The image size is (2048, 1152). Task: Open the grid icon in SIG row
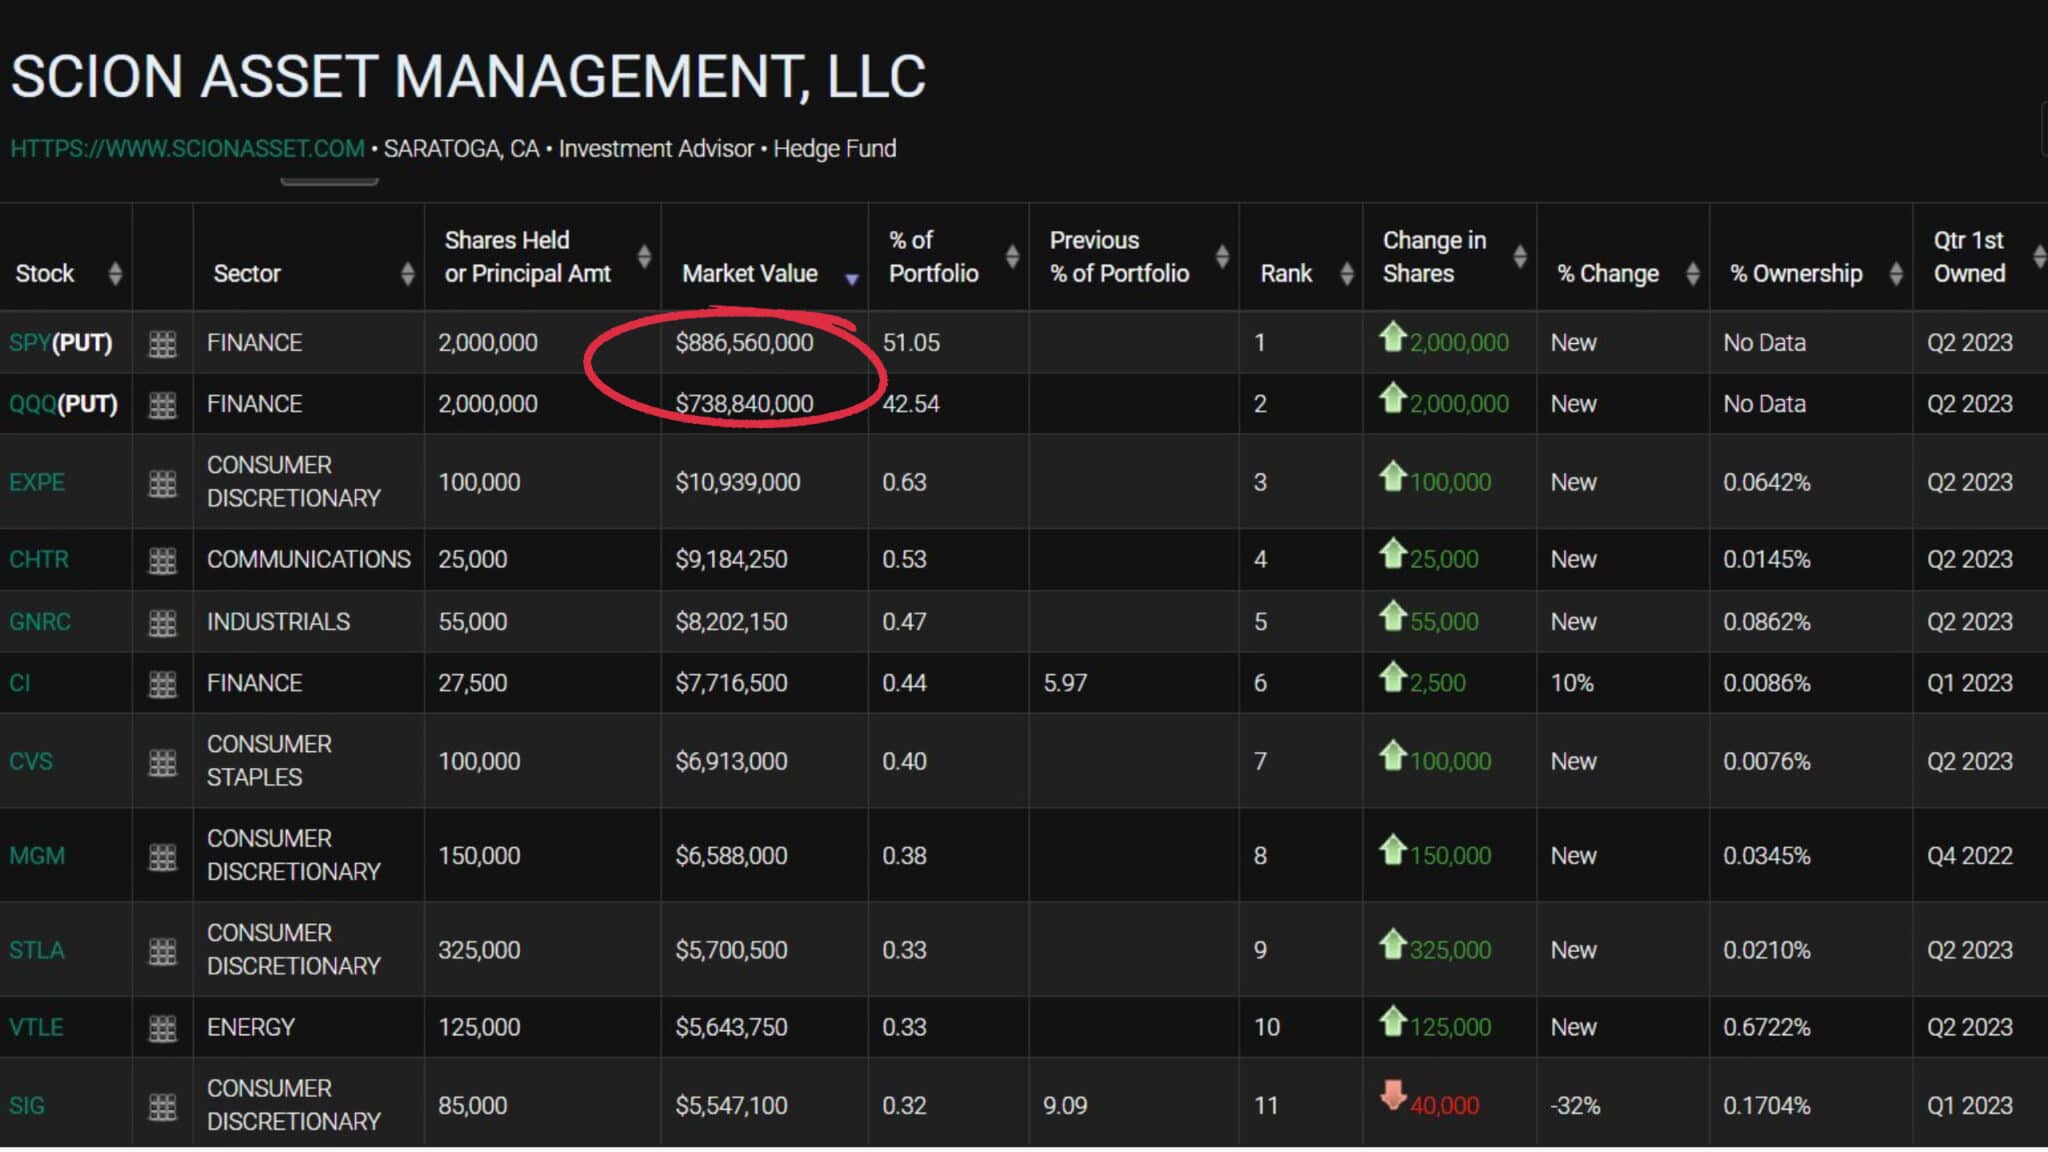coord(162,1107)
